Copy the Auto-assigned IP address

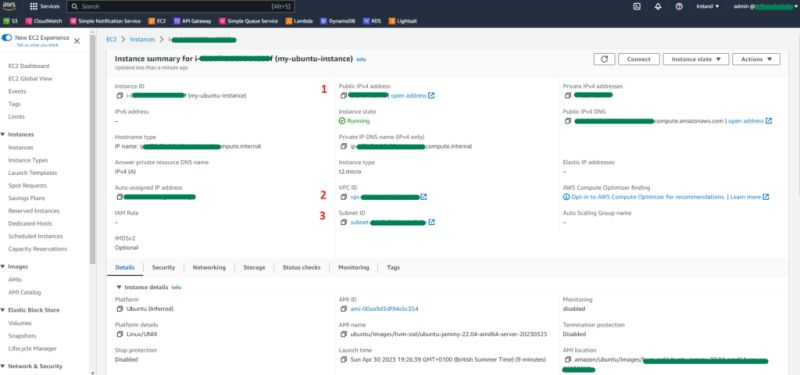pyautogui.click(x=119, y=197)
